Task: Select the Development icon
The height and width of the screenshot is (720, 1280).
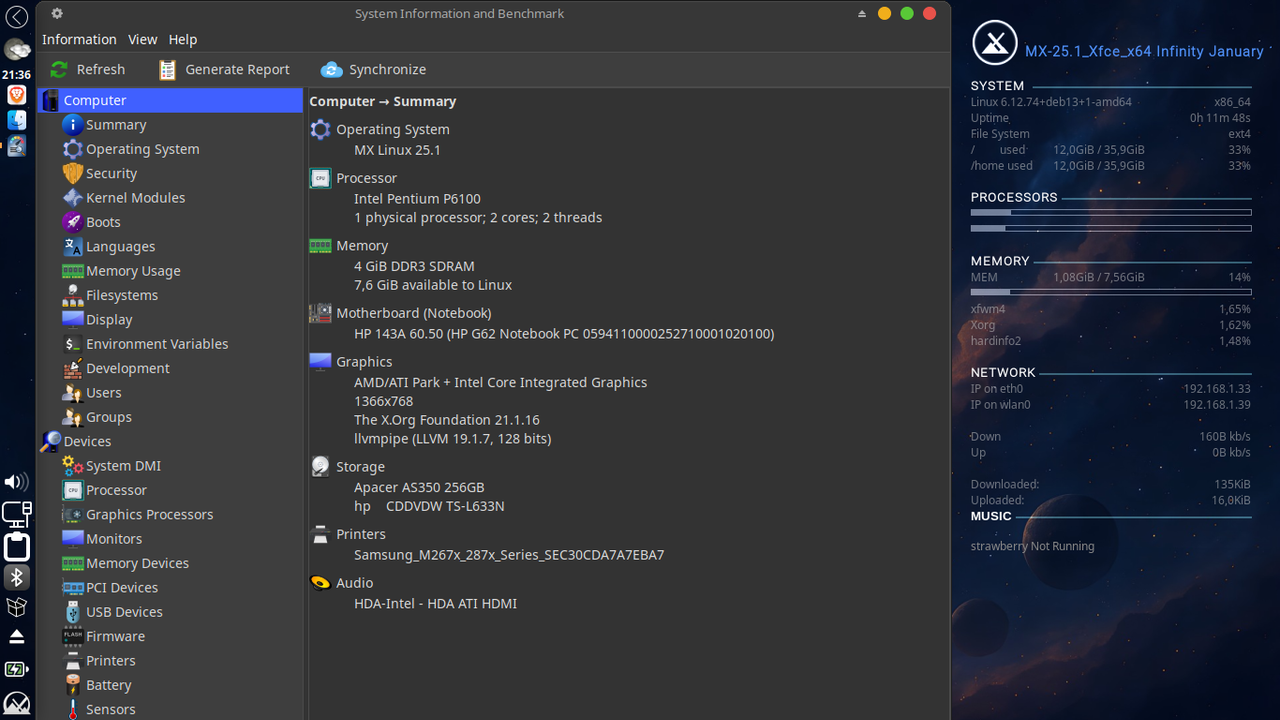Action: click(72, 368)
